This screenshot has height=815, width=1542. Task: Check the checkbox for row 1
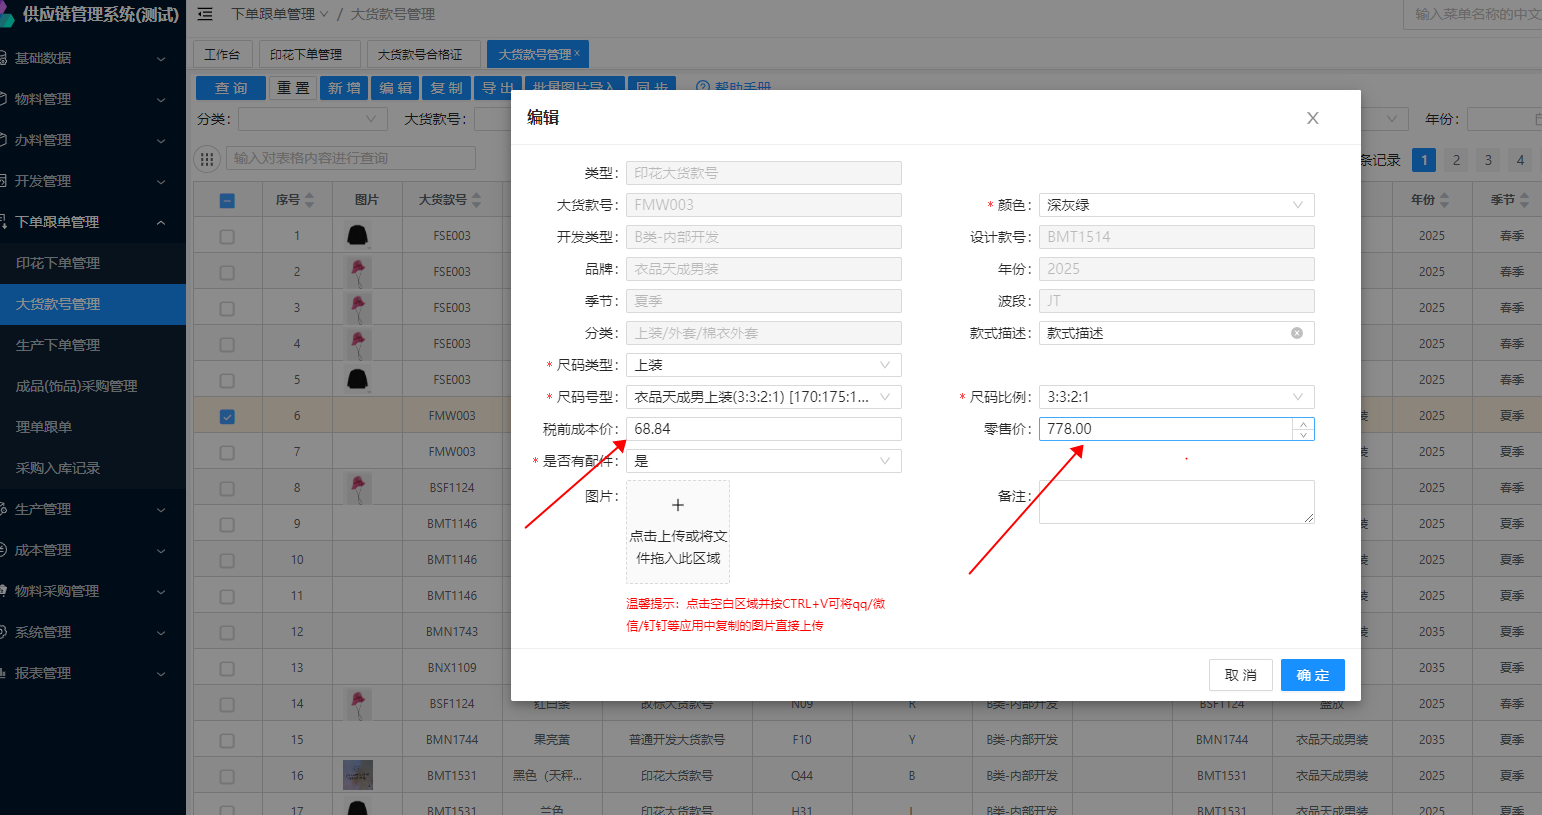[x=227, y=236]
